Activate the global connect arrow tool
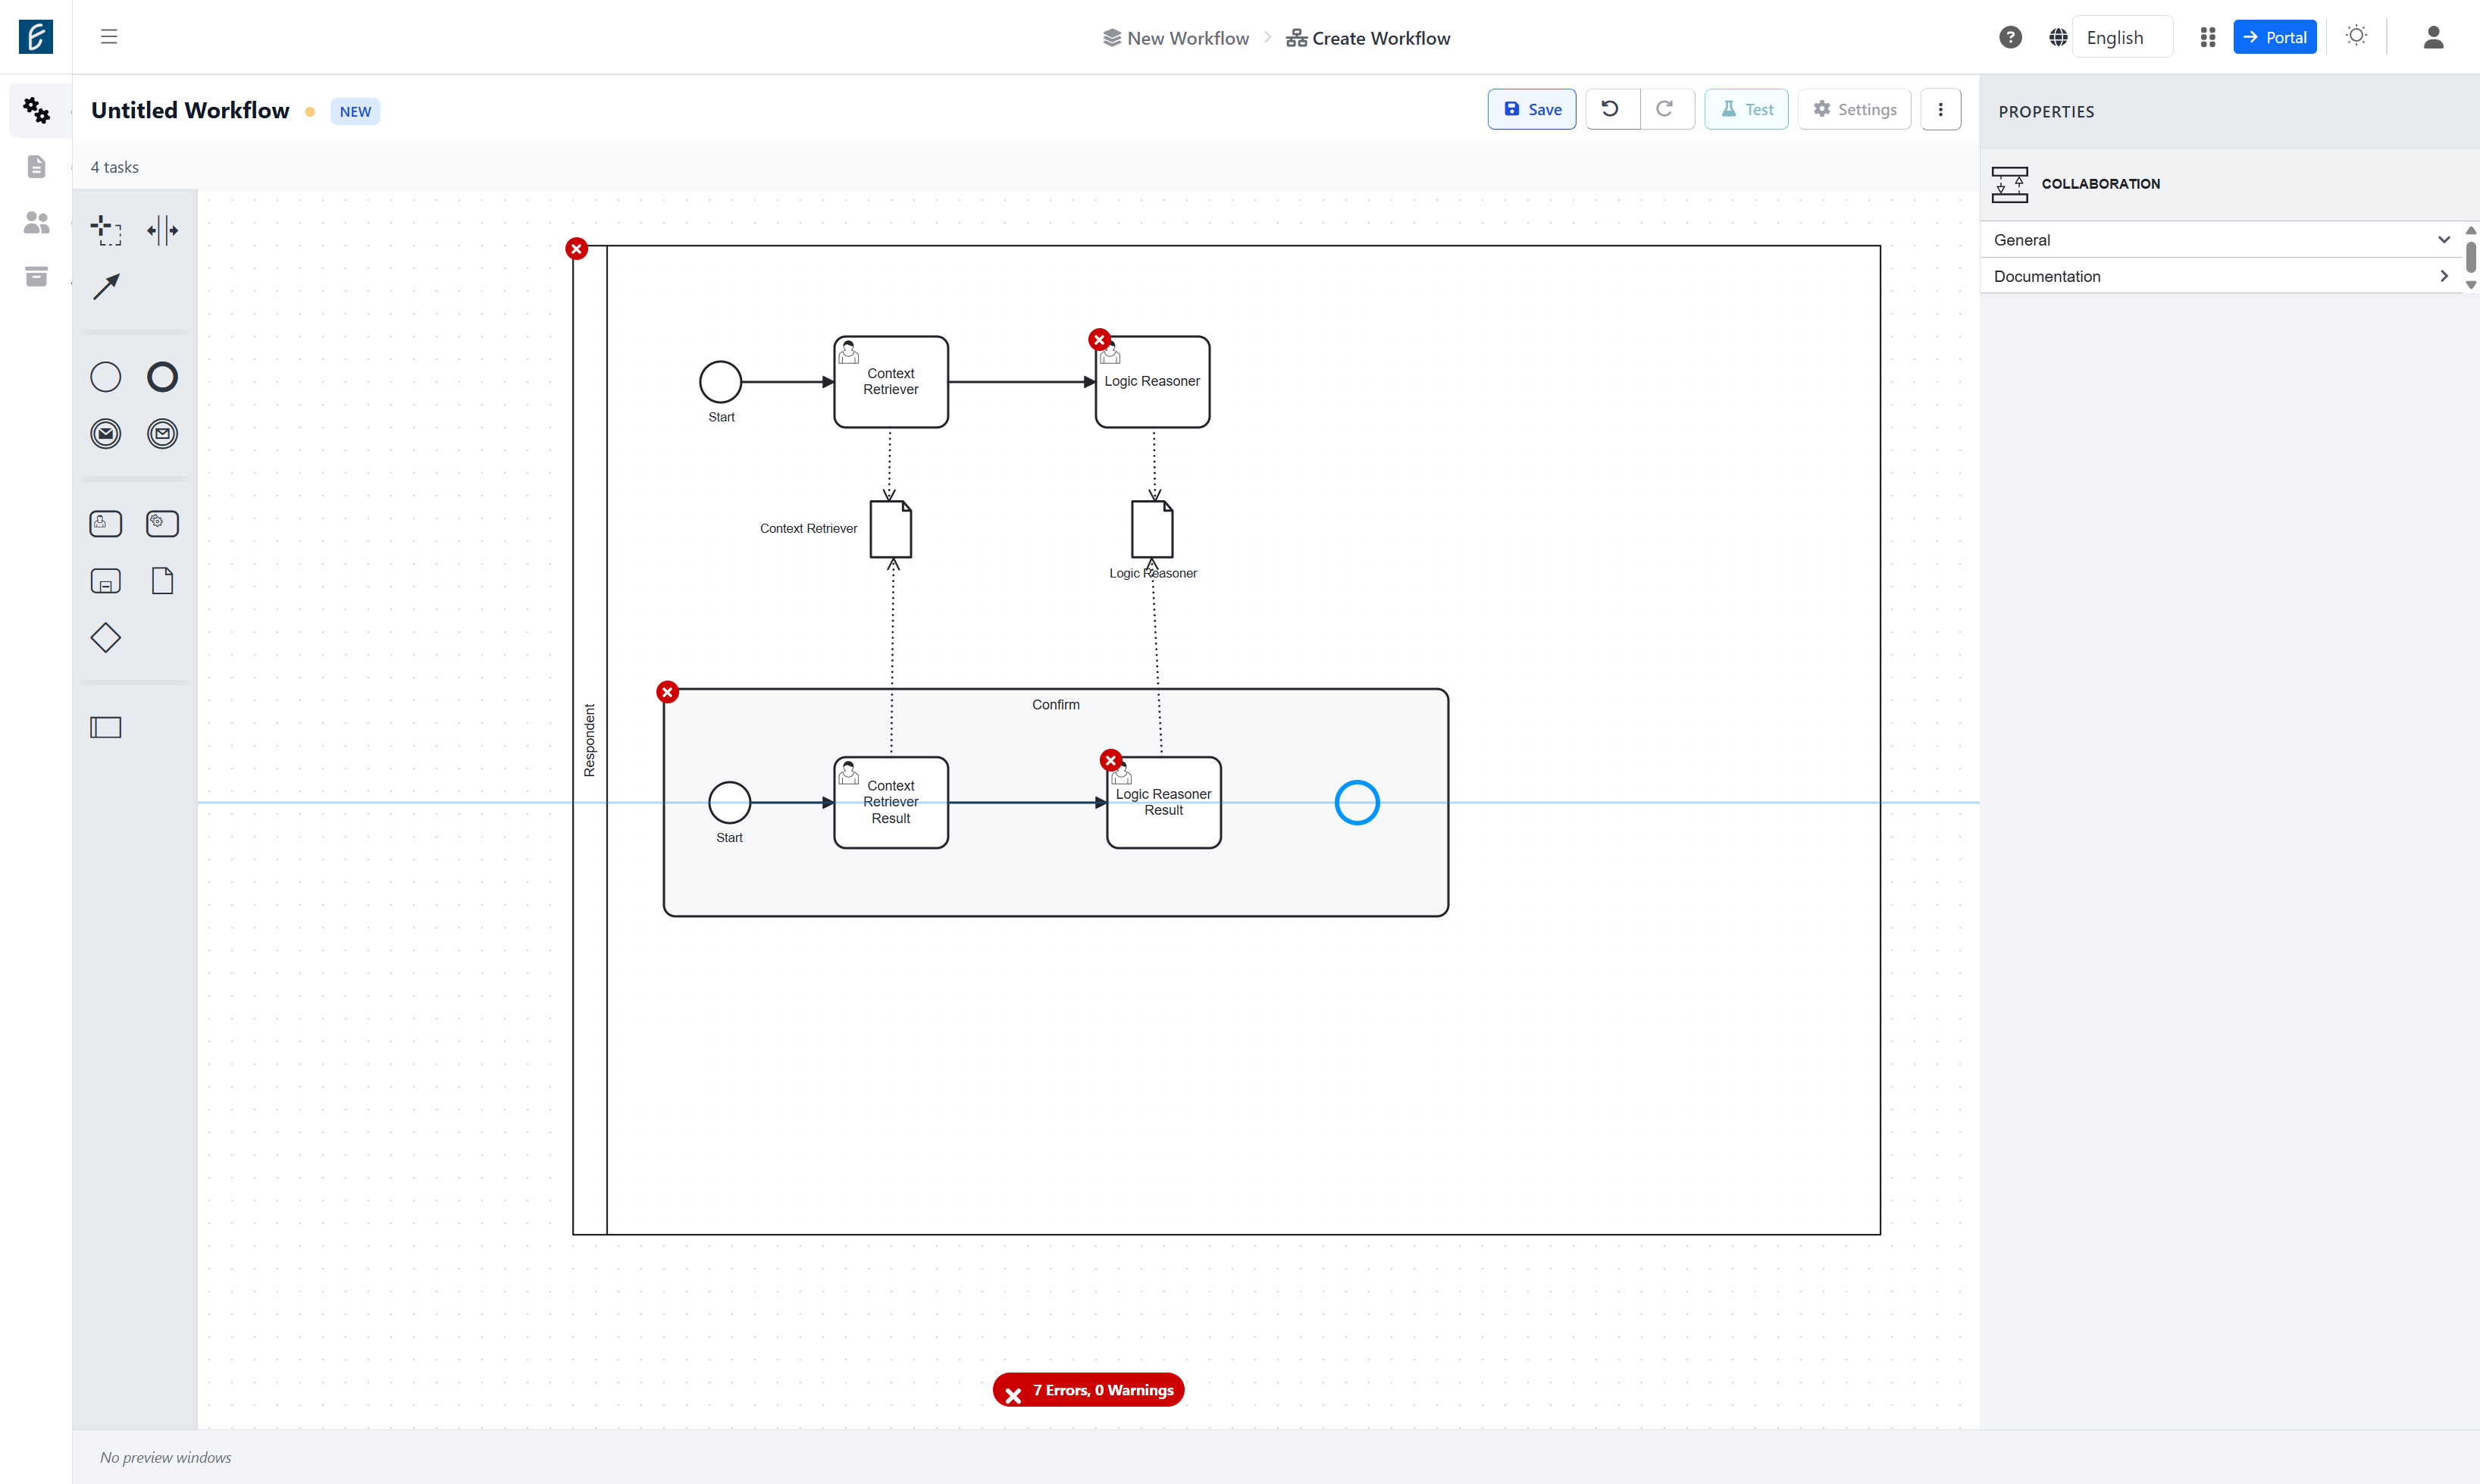 pyautogui.click(x=106, y=287)
